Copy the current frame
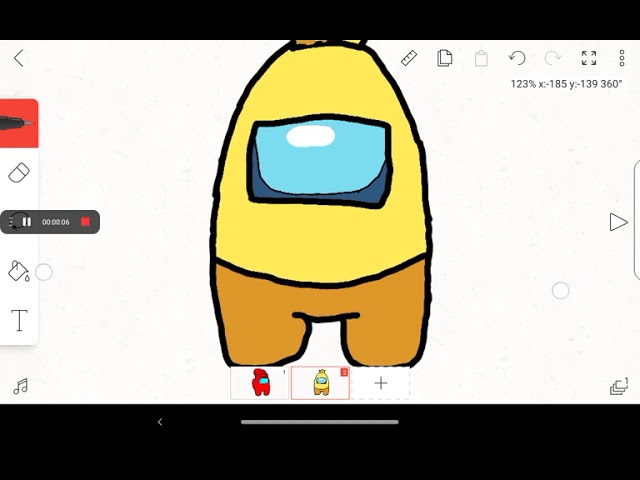640x480 pixels. click(x=444, y=58)
